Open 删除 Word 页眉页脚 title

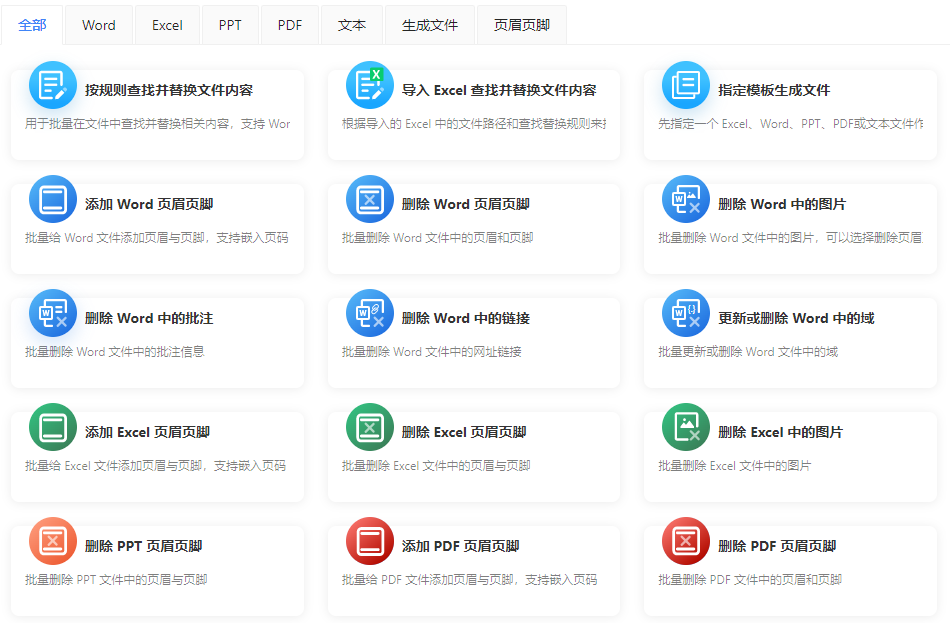(x=466, y=204)
